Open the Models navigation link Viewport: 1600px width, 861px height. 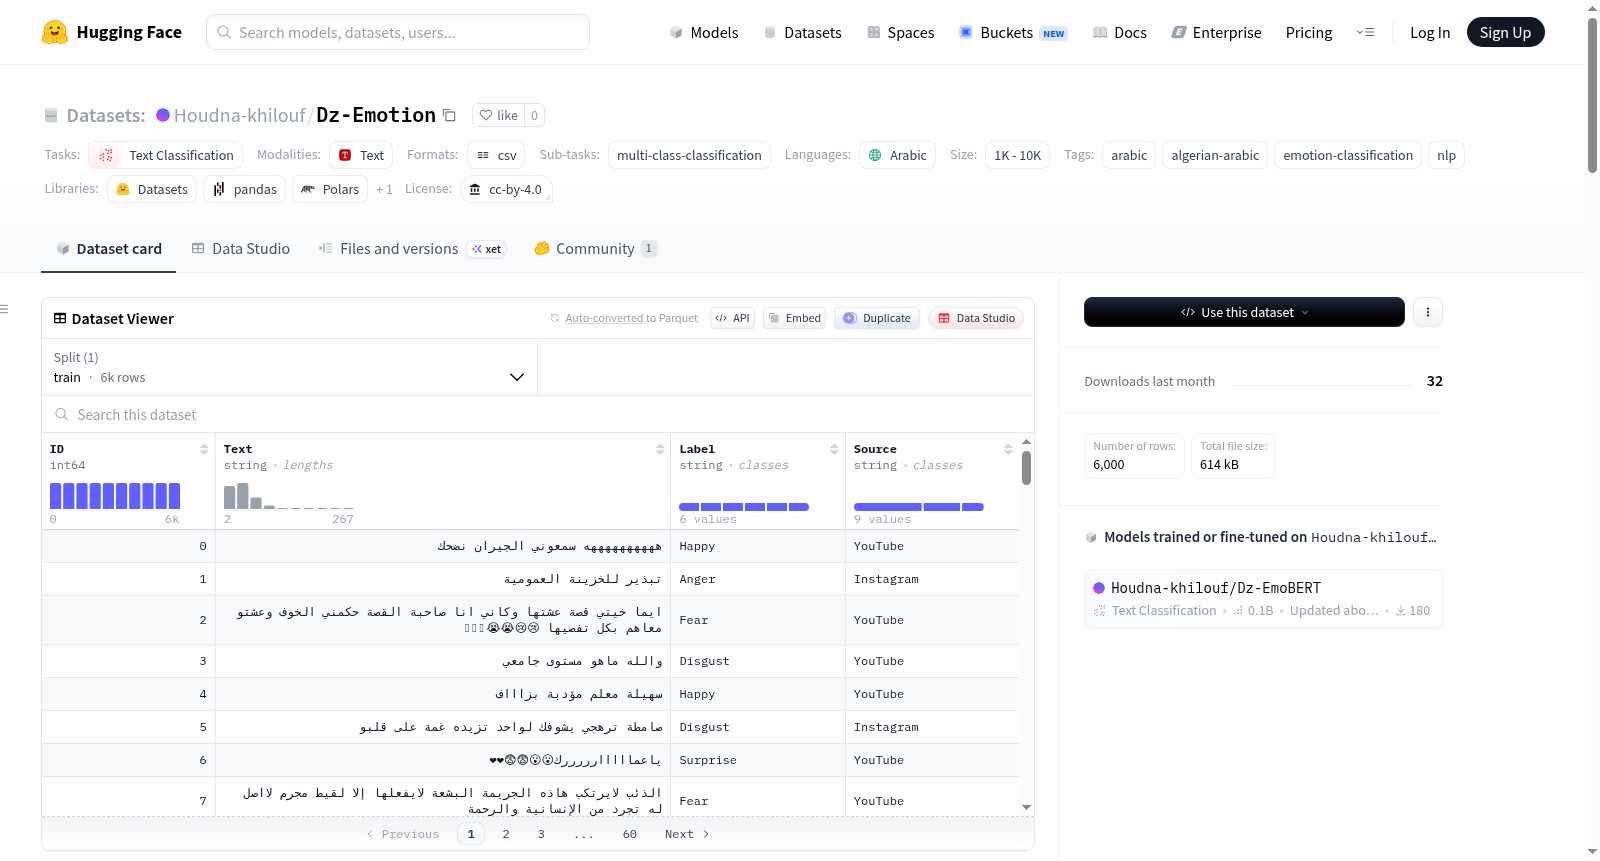pyautogui.click(x=704, y=32)
